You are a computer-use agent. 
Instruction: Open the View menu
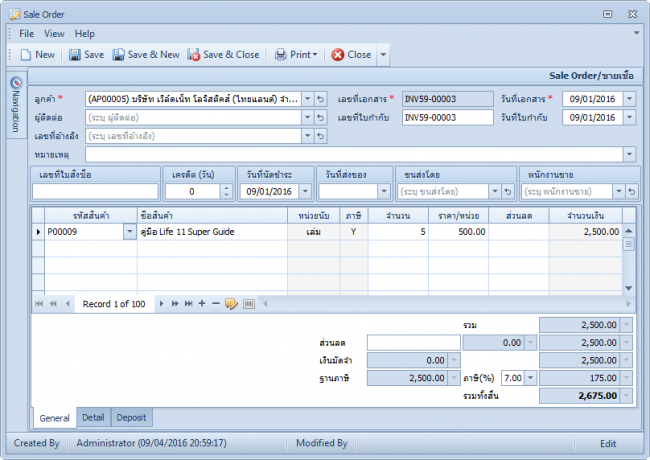click(54, 34)
